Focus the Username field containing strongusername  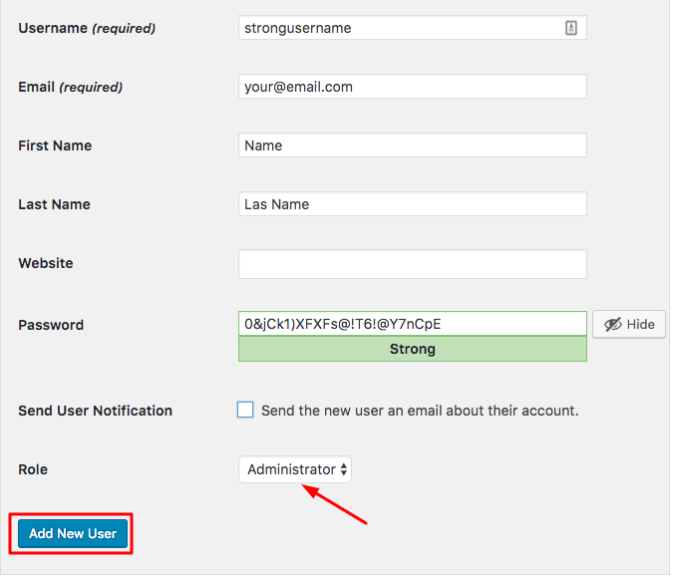pyautogui.click(x=412, y=28)
